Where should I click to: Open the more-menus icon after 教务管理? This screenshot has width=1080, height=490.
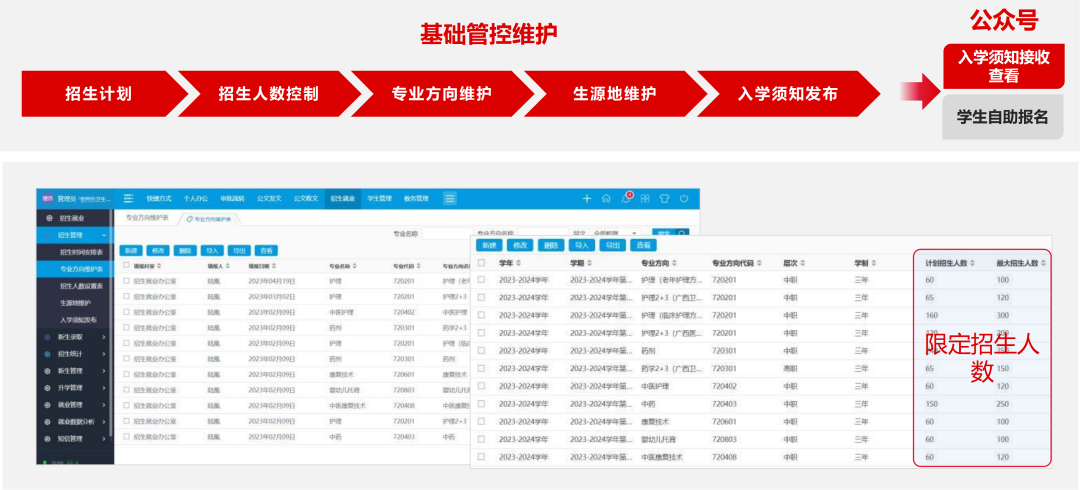(450, 198)
